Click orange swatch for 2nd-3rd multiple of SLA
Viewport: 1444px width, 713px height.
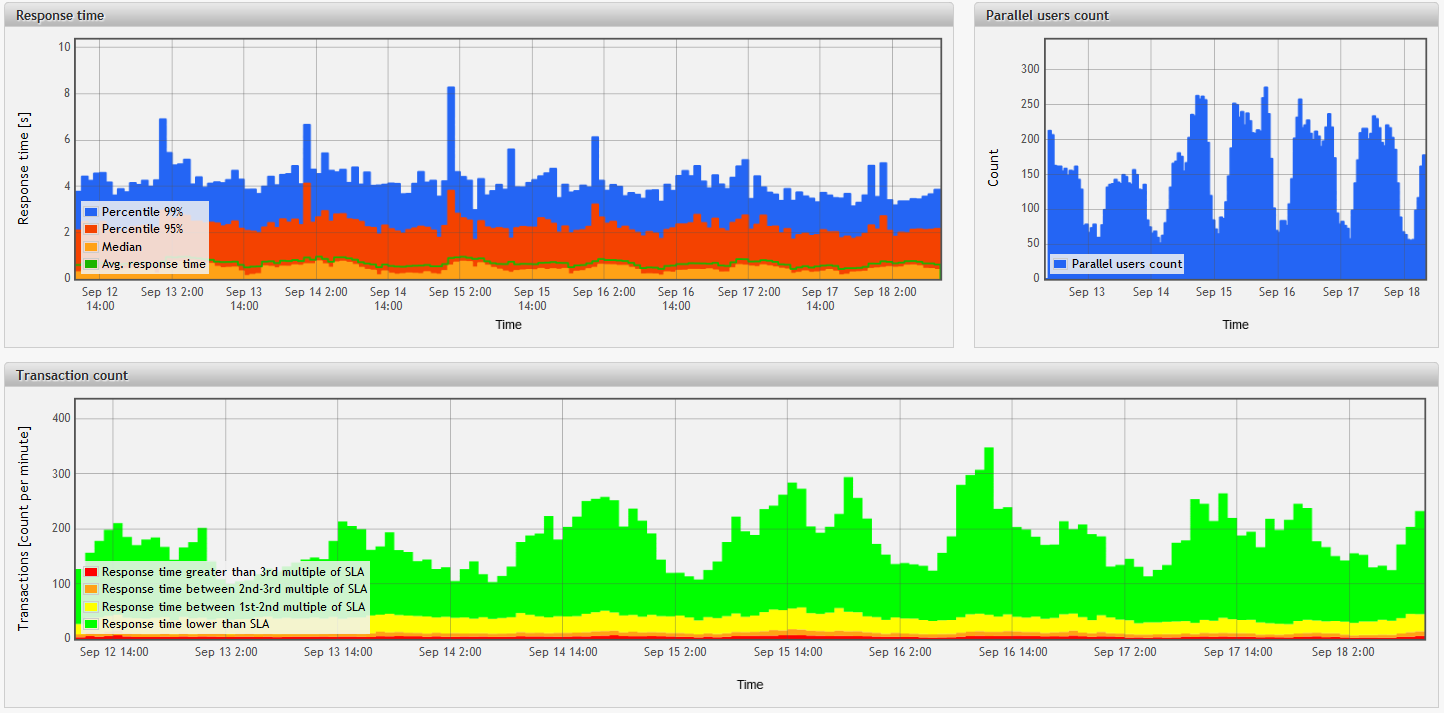pyautogui.click(x=91, y=589)
